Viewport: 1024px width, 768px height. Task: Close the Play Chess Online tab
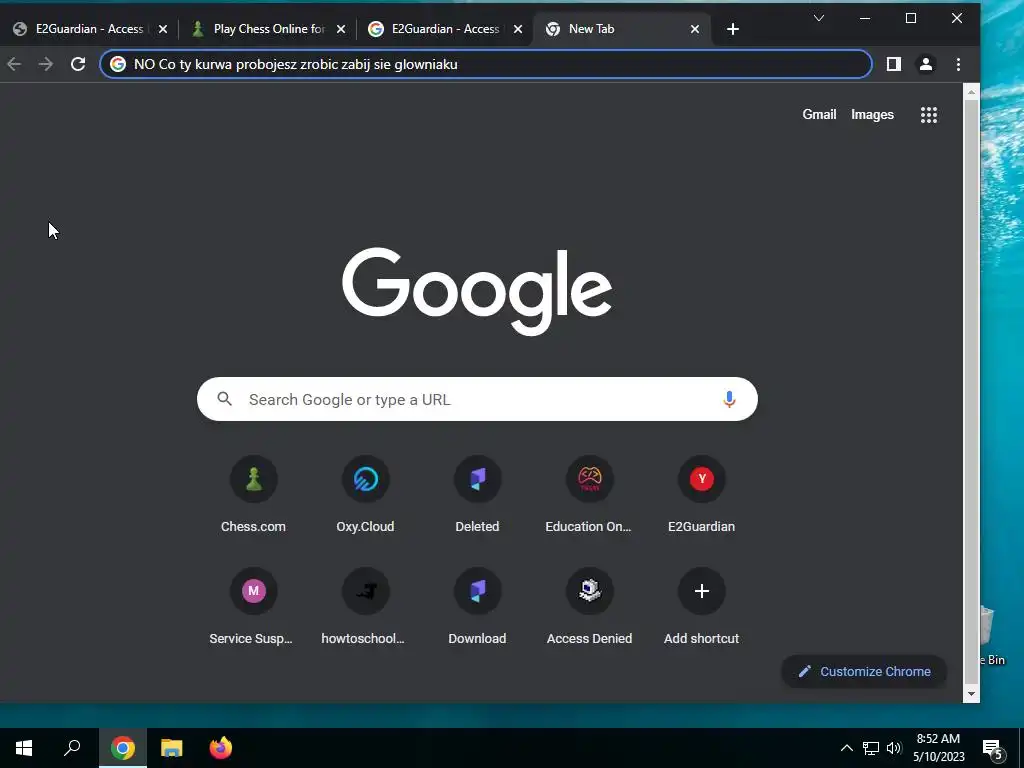tap(340, 29)
